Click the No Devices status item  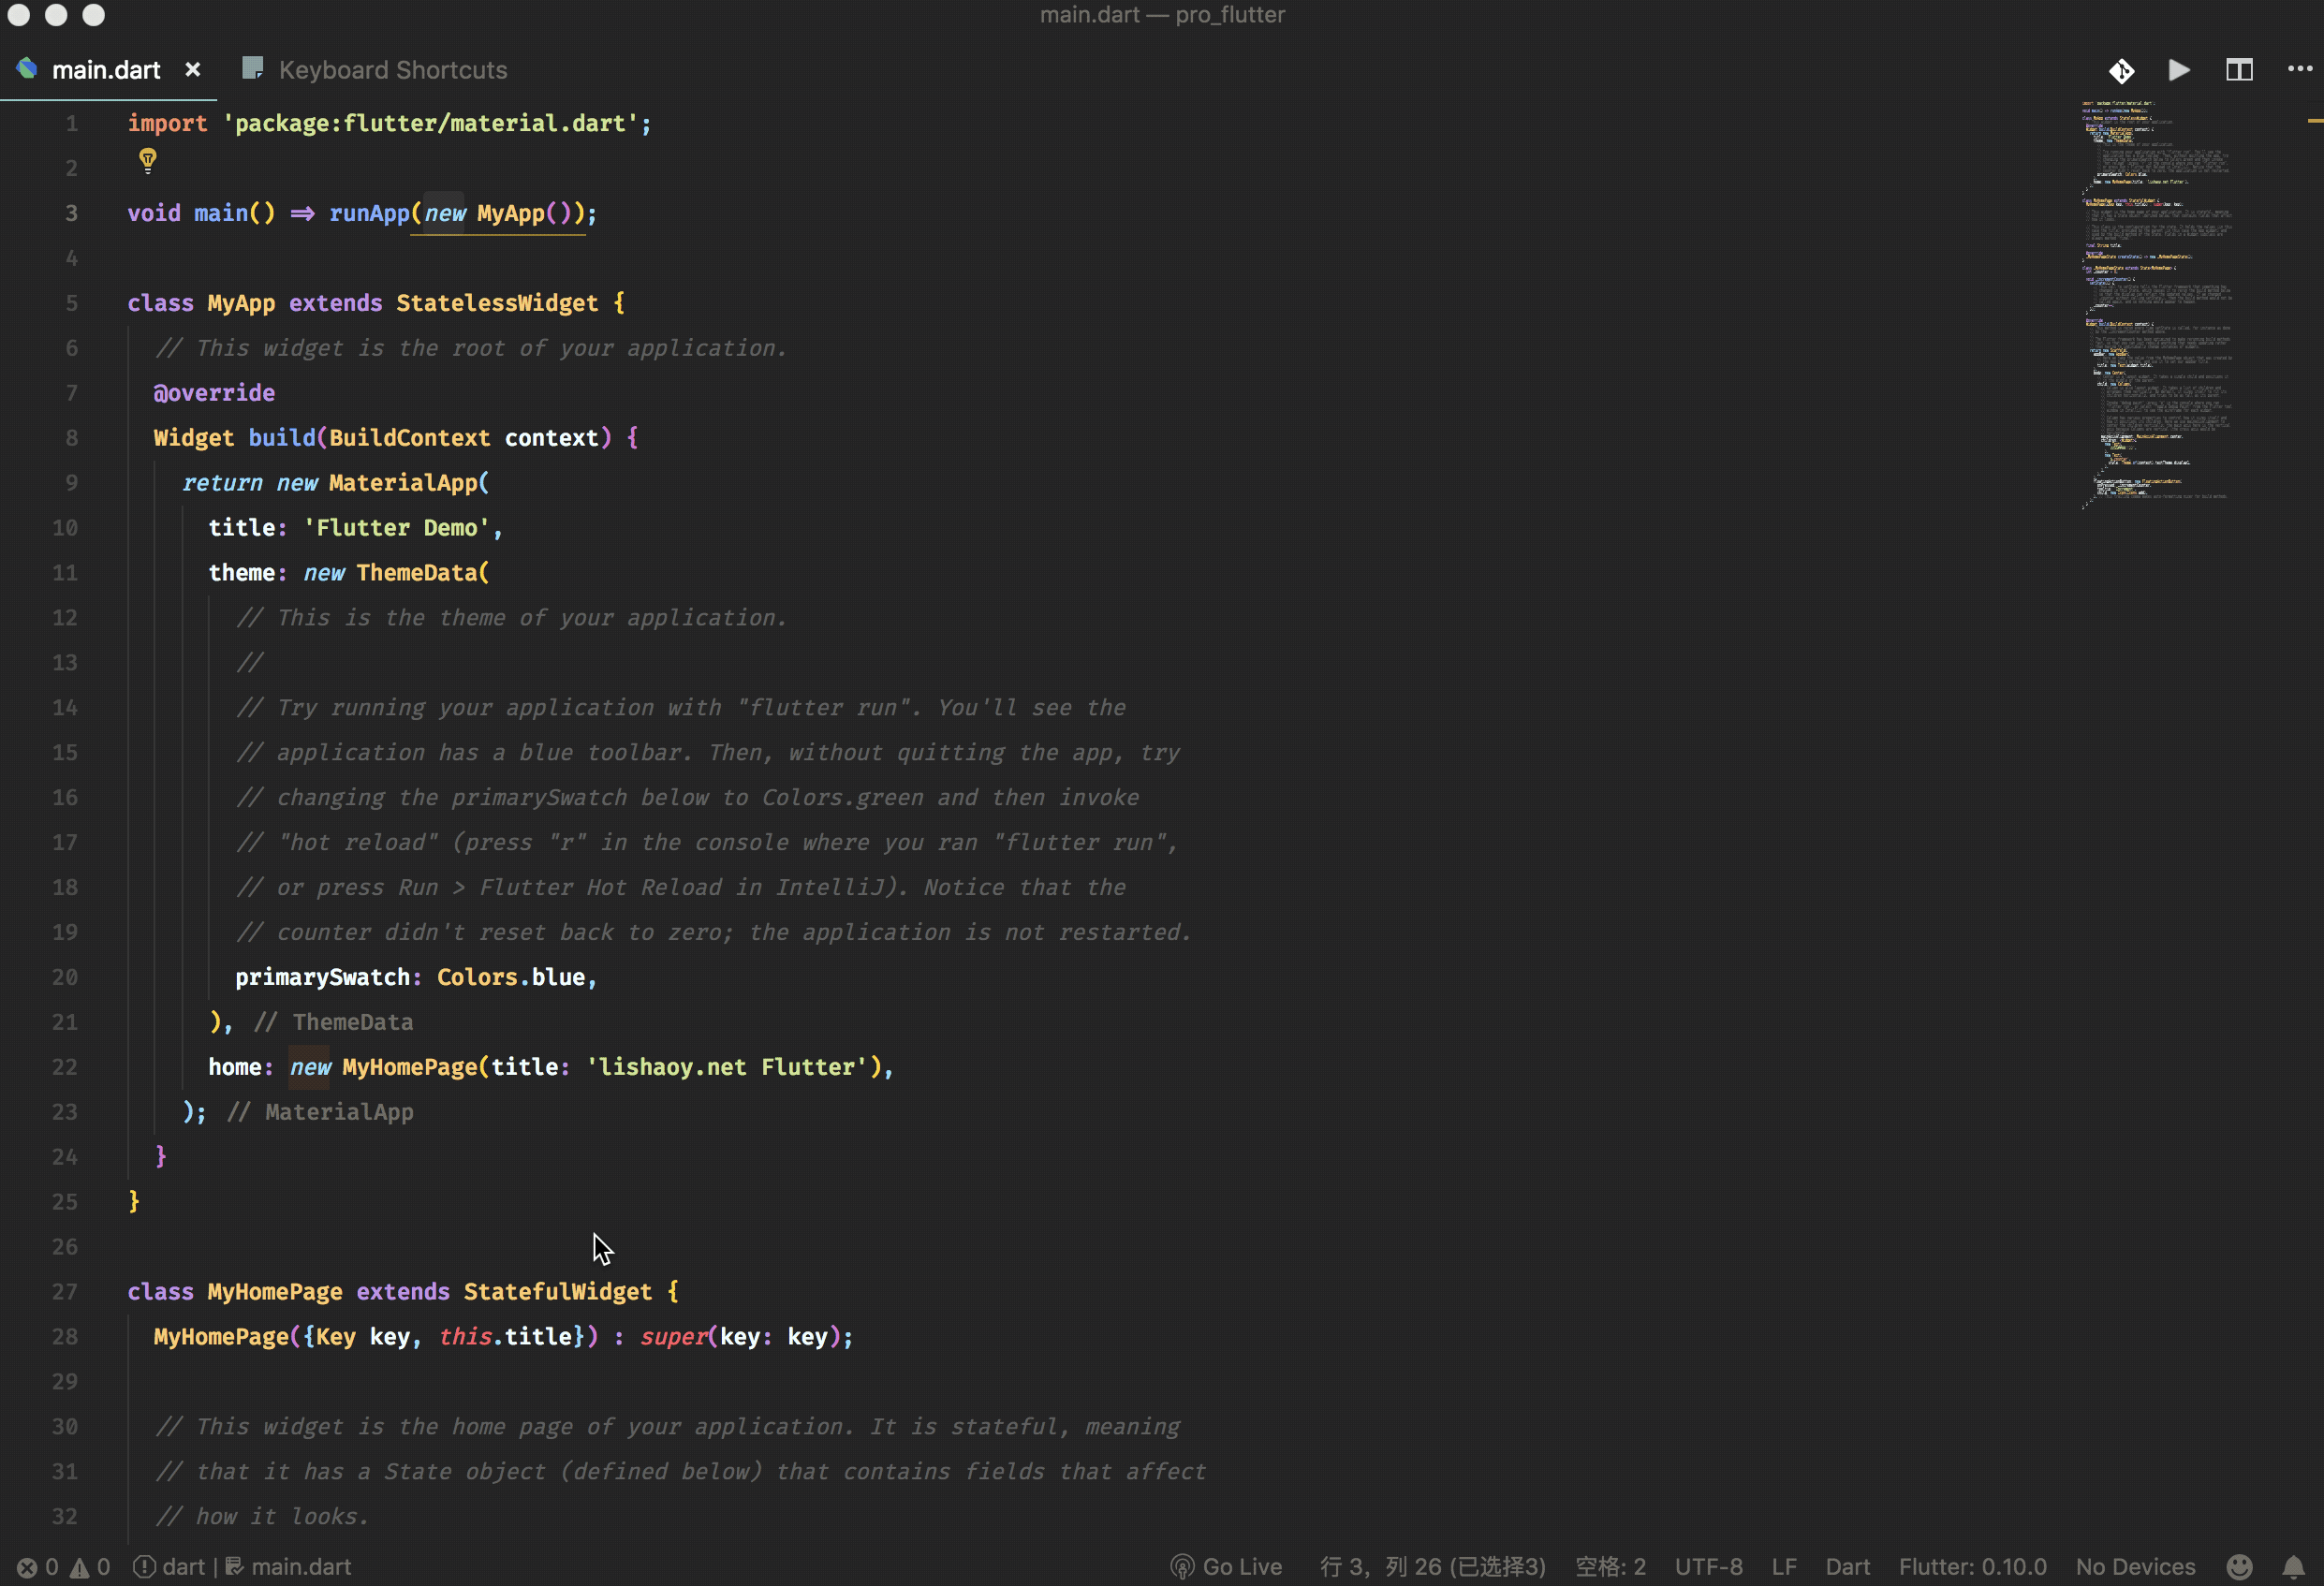click(2135, 1567)
